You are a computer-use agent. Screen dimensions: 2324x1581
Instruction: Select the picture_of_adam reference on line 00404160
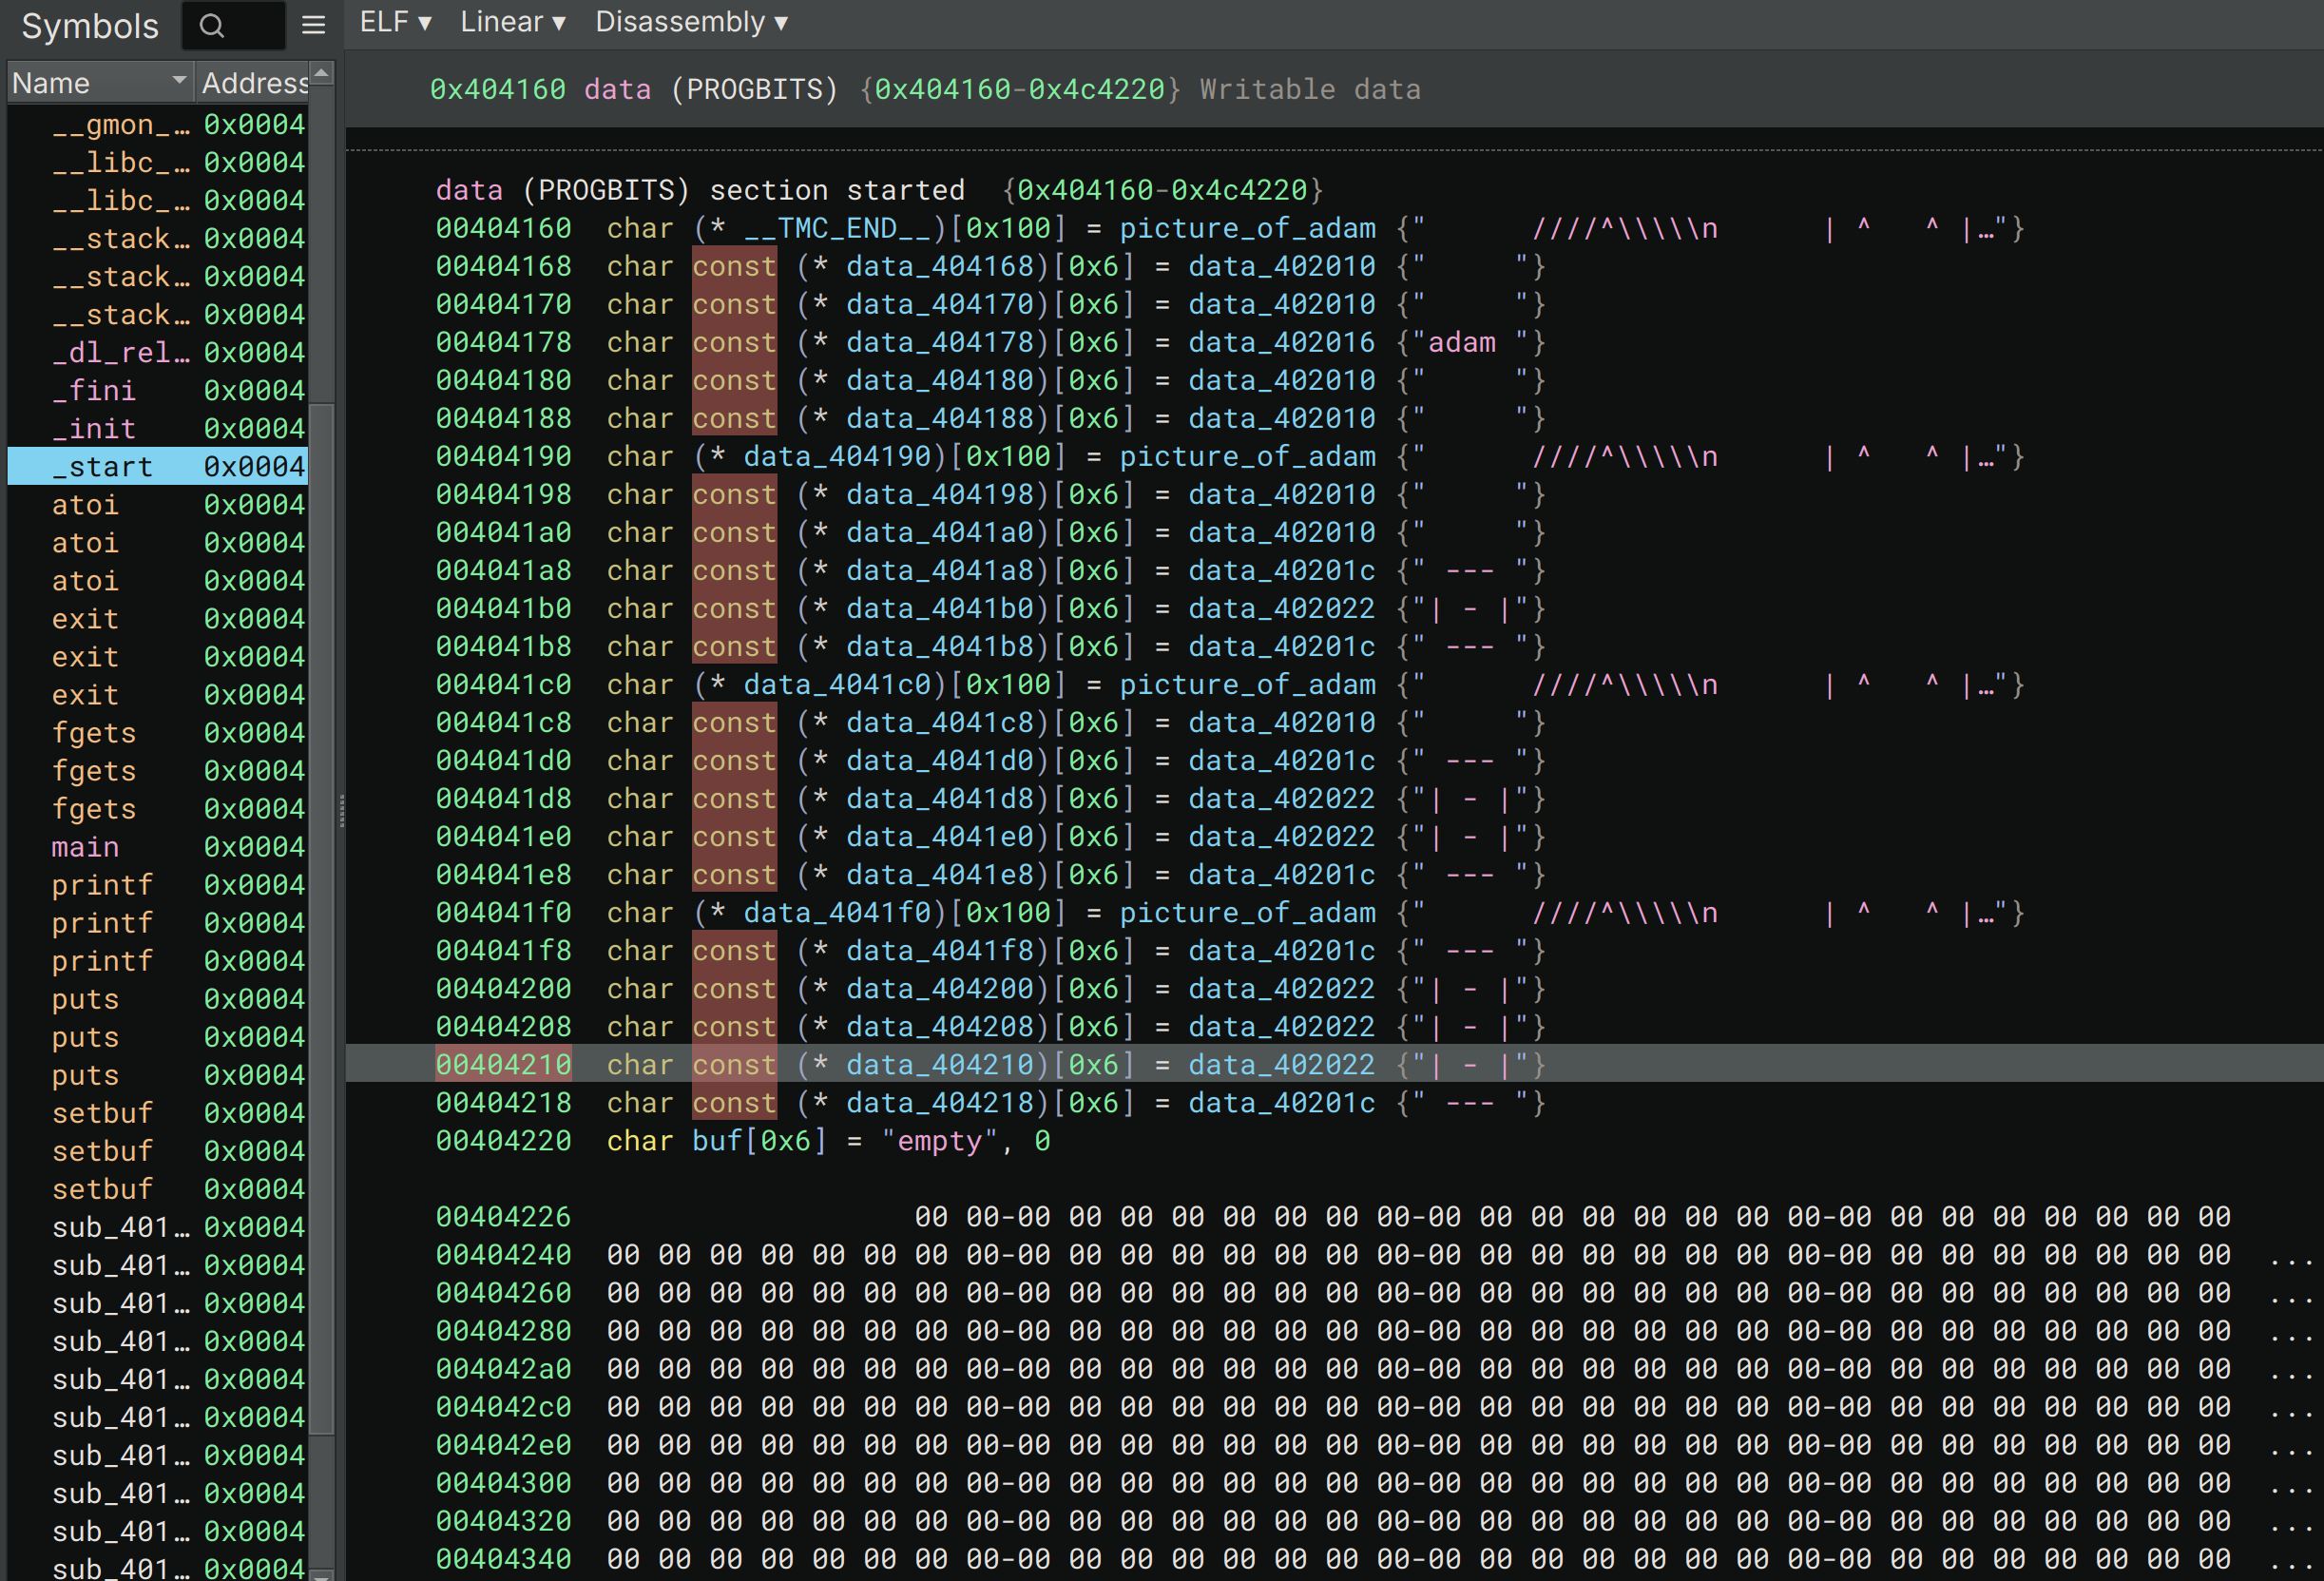click(1248, 228)
